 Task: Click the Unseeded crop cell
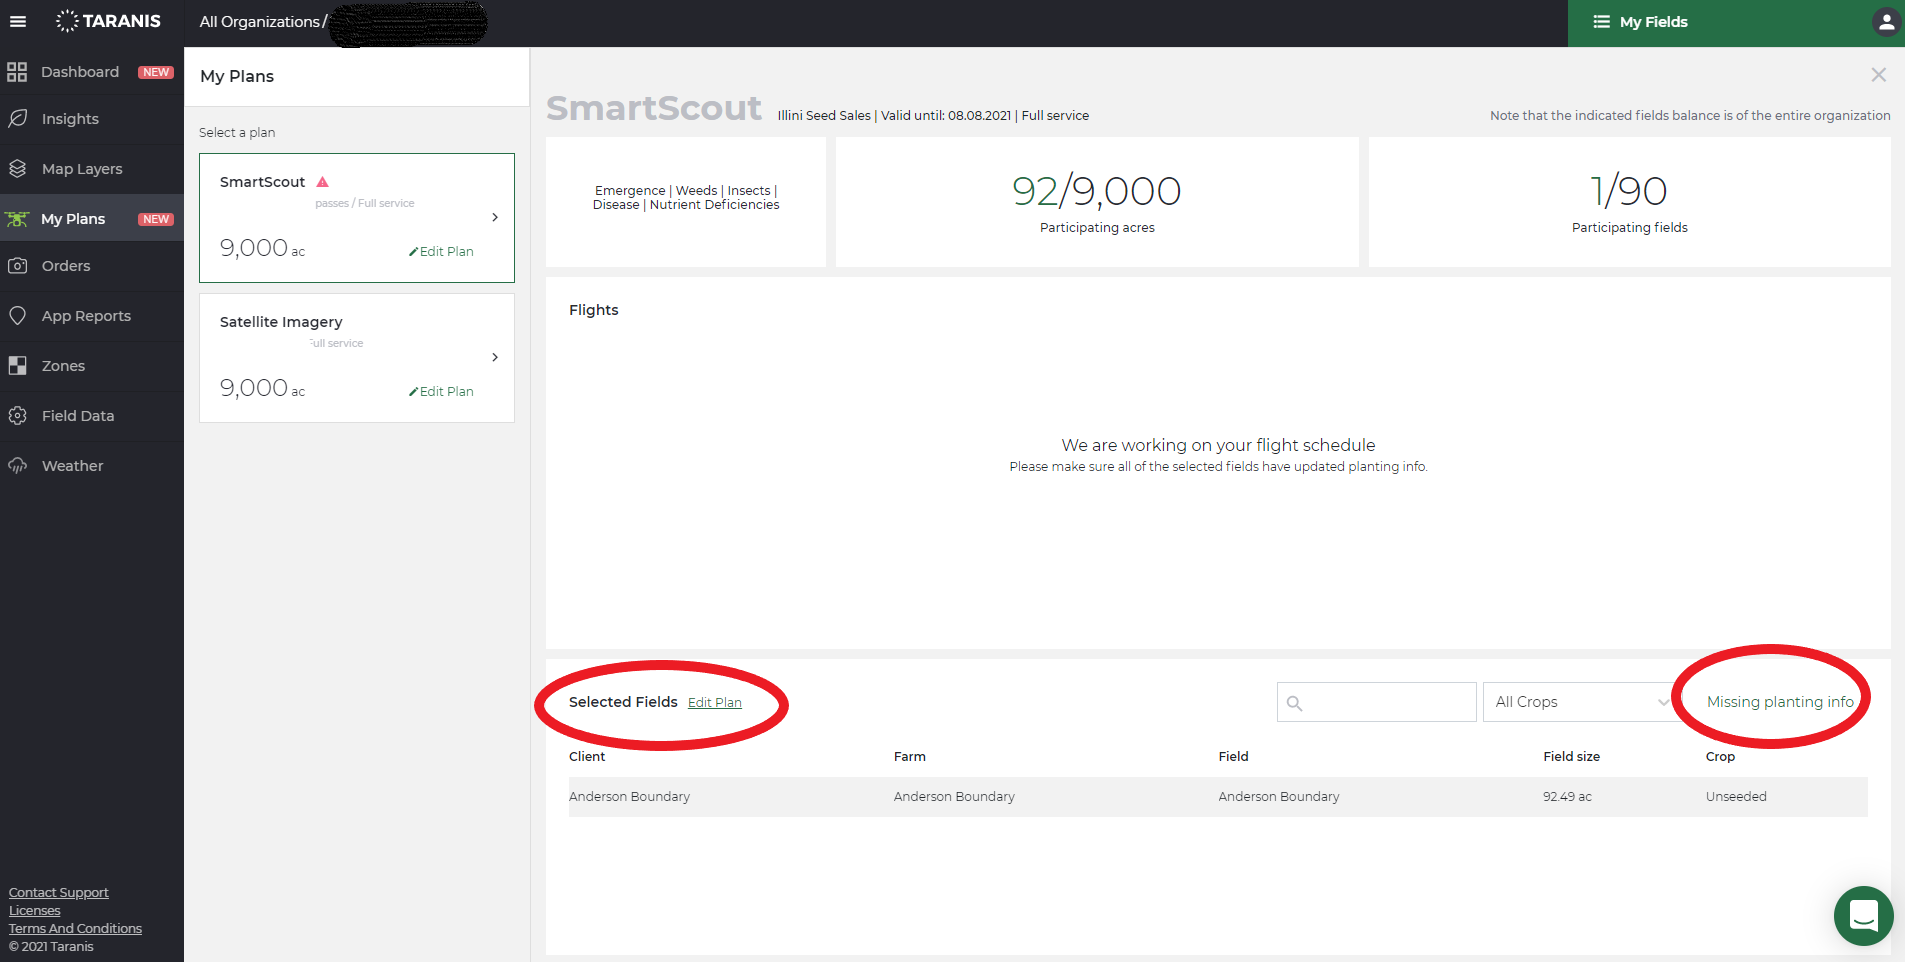point(1736,797)
